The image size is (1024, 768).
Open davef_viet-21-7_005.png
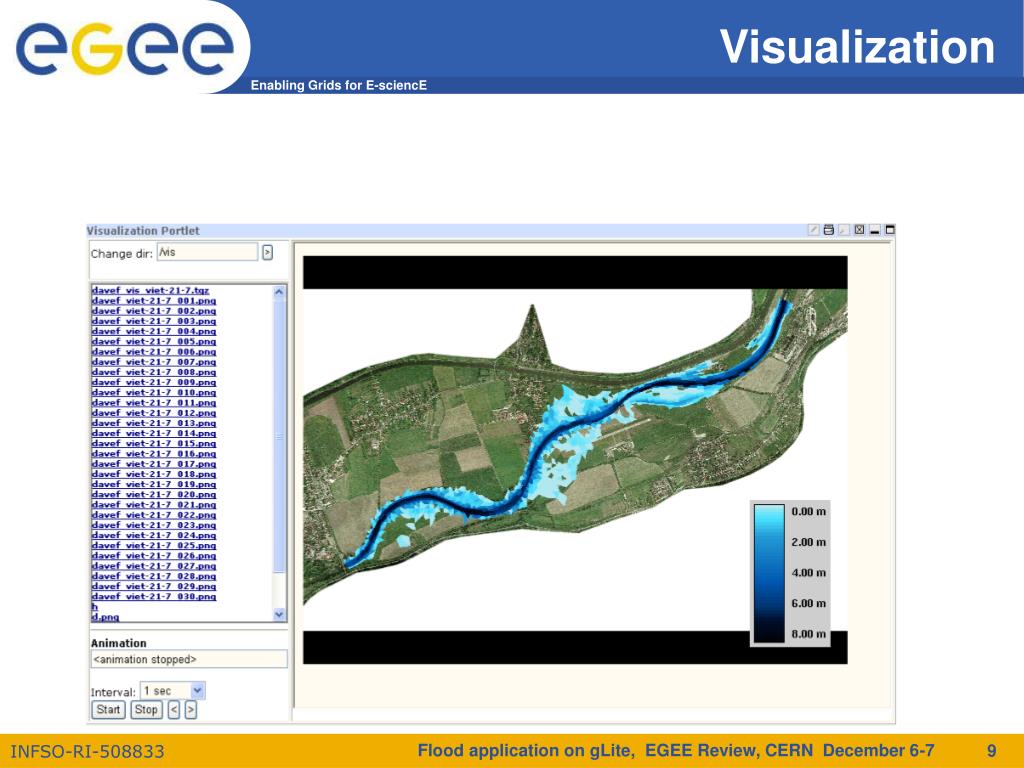(153, 342)
